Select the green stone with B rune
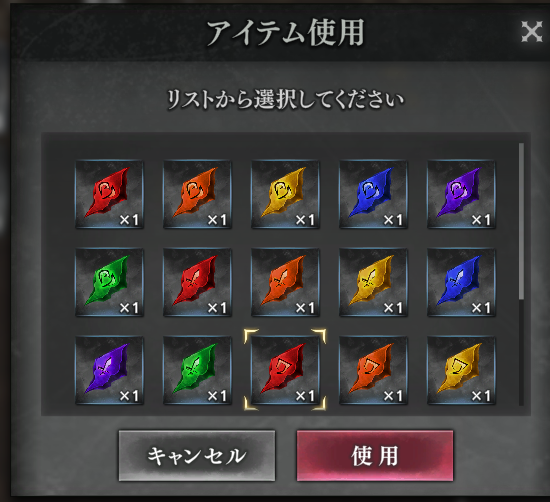The height and width of the screenshot is (502, 550). pos(109,282)
